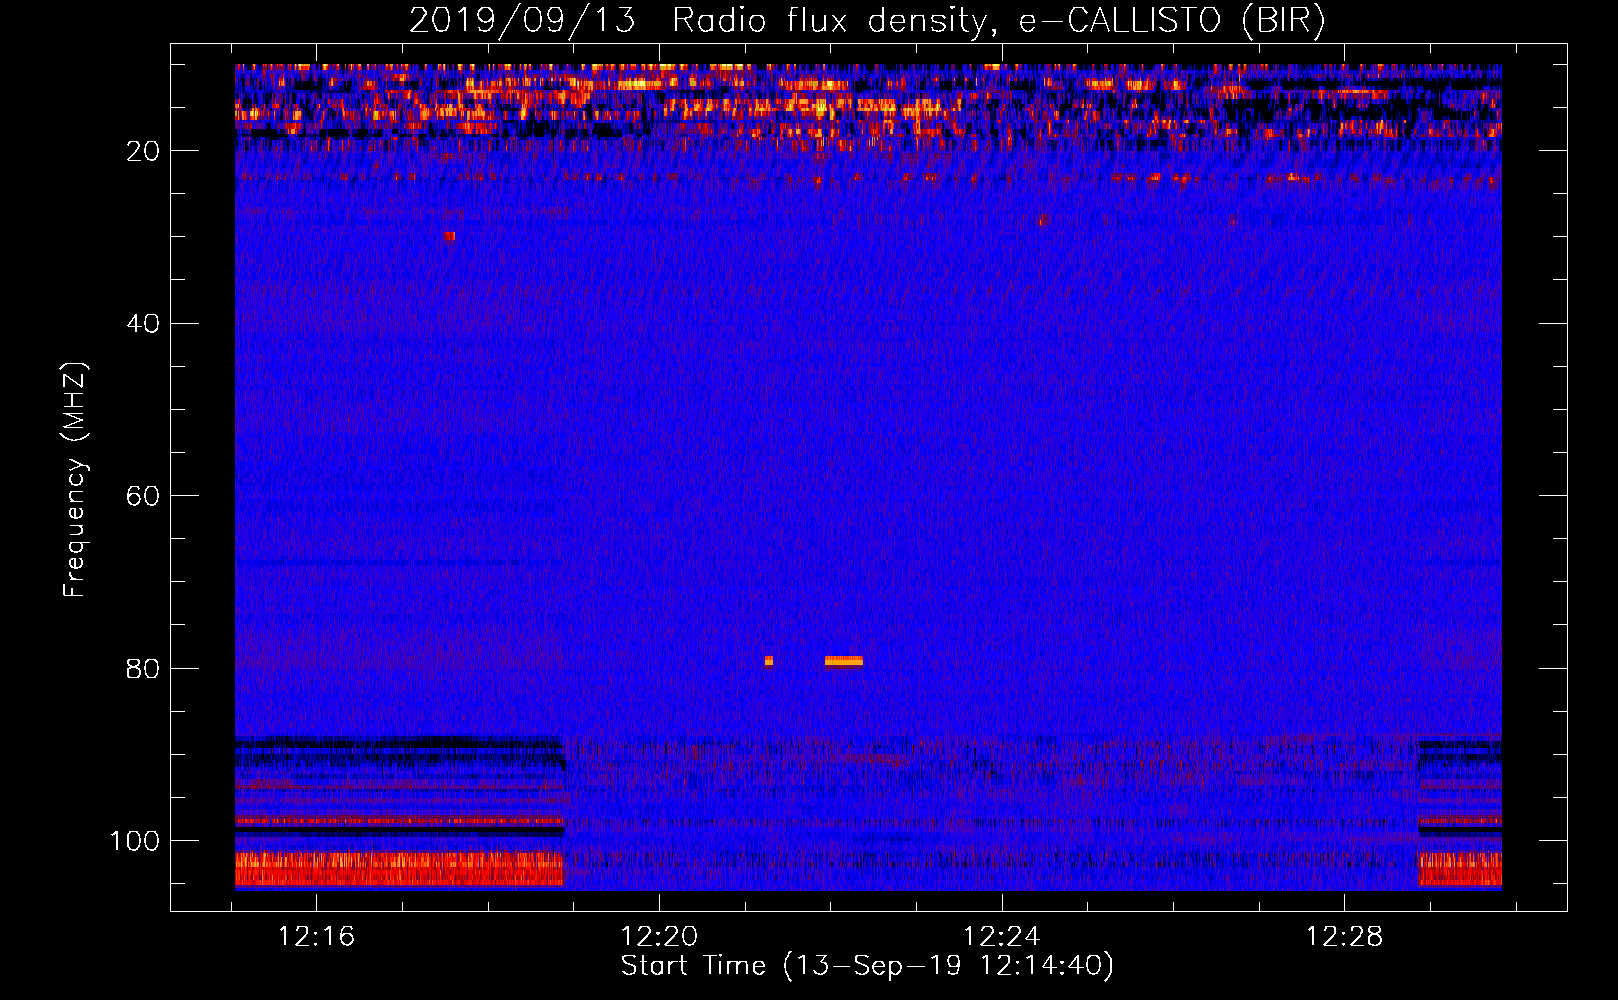
Task: Click the '12:24' time tick label
Action: (x=1001, y=937)
